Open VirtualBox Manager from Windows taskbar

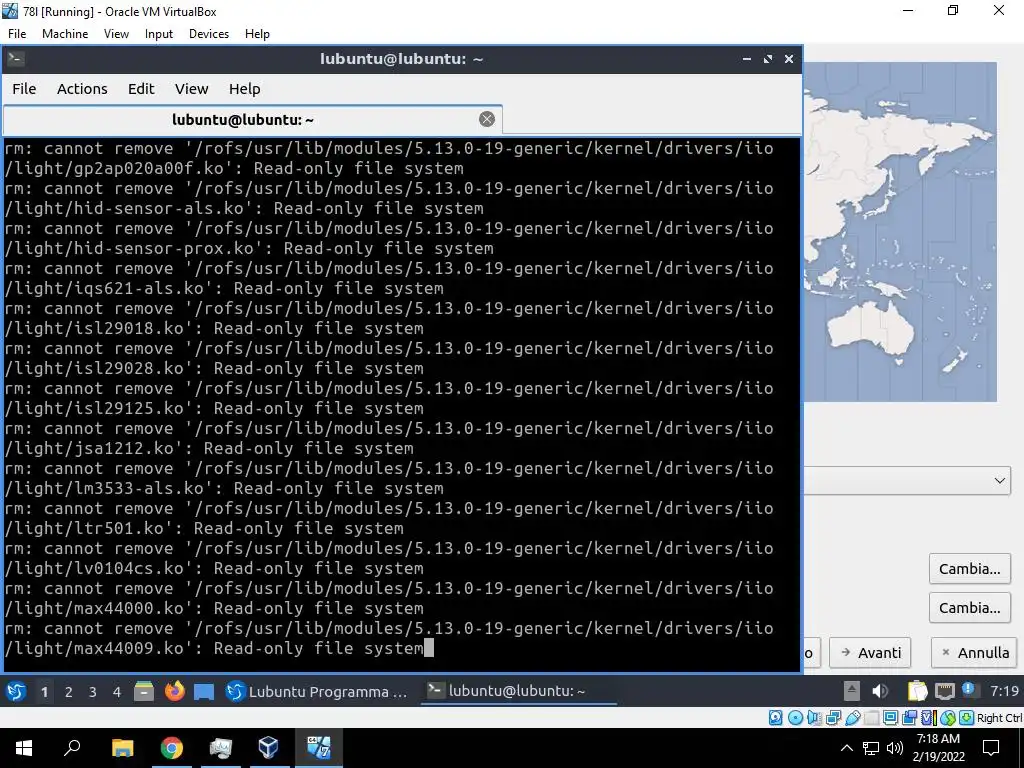click(268, 748)
